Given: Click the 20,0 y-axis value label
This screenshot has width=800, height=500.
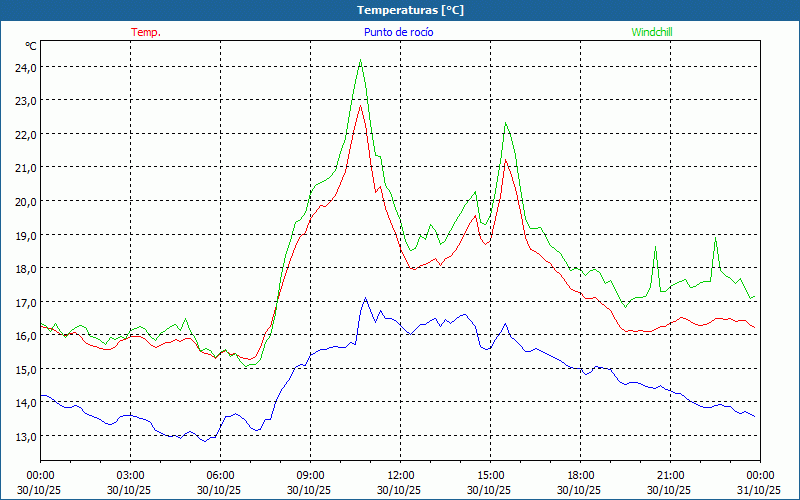Looking at the screenshot, I should (26, 201).
